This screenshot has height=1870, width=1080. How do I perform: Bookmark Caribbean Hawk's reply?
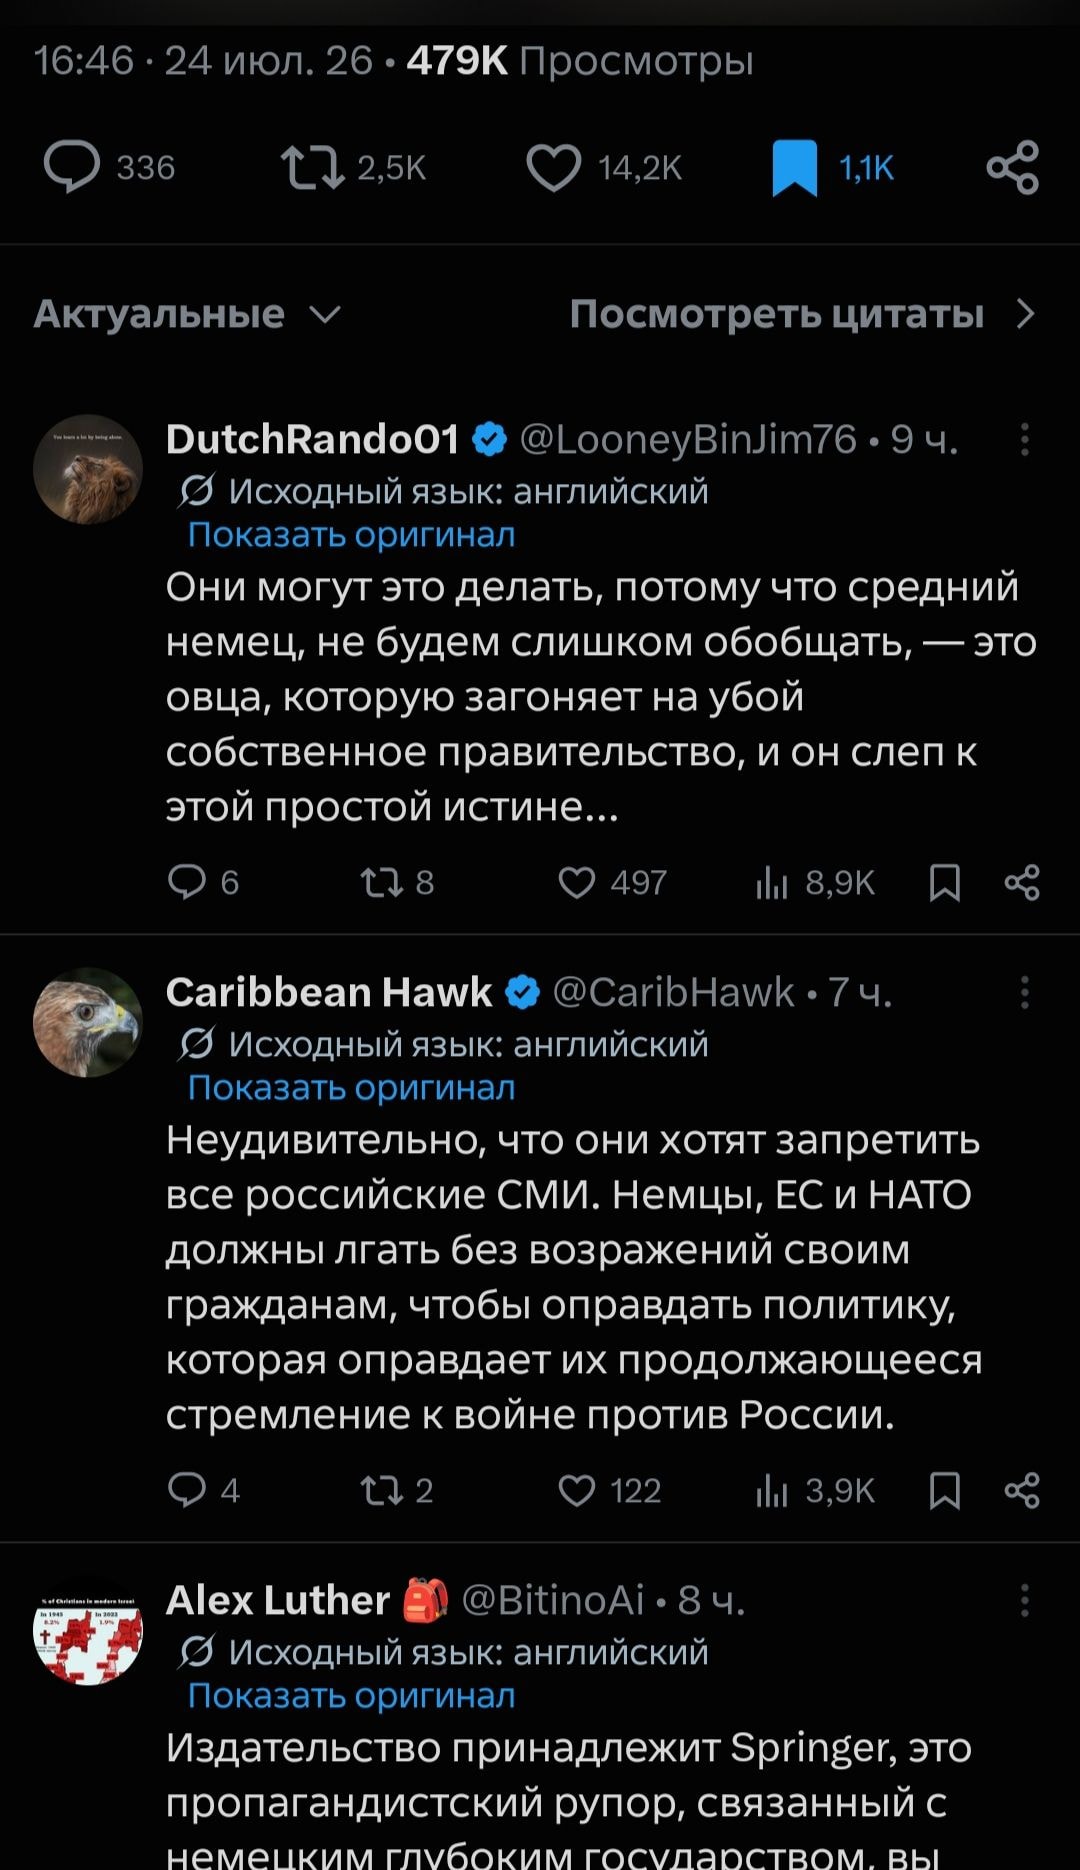pos(944,1490)
